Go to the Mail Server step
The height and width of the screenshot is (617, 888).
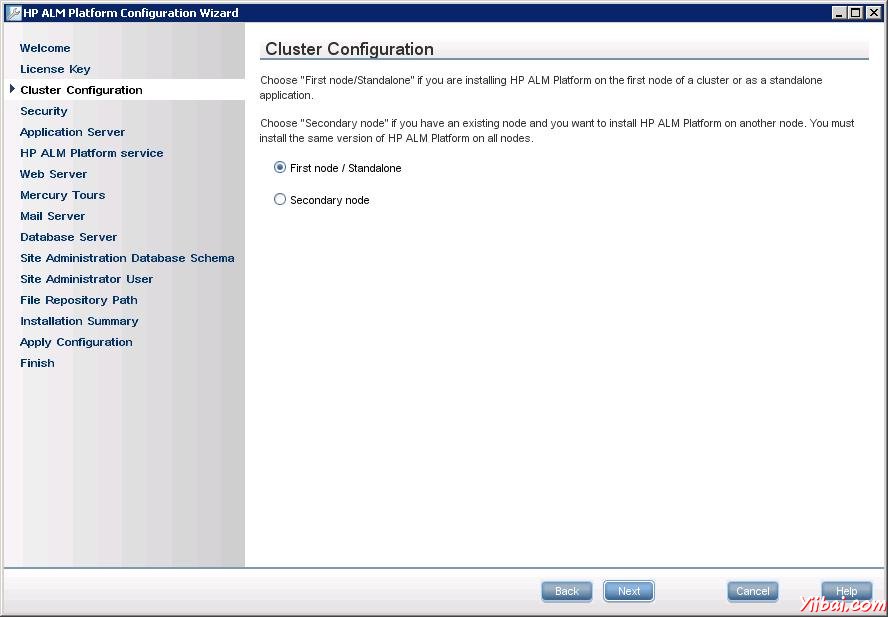point(53,216)
